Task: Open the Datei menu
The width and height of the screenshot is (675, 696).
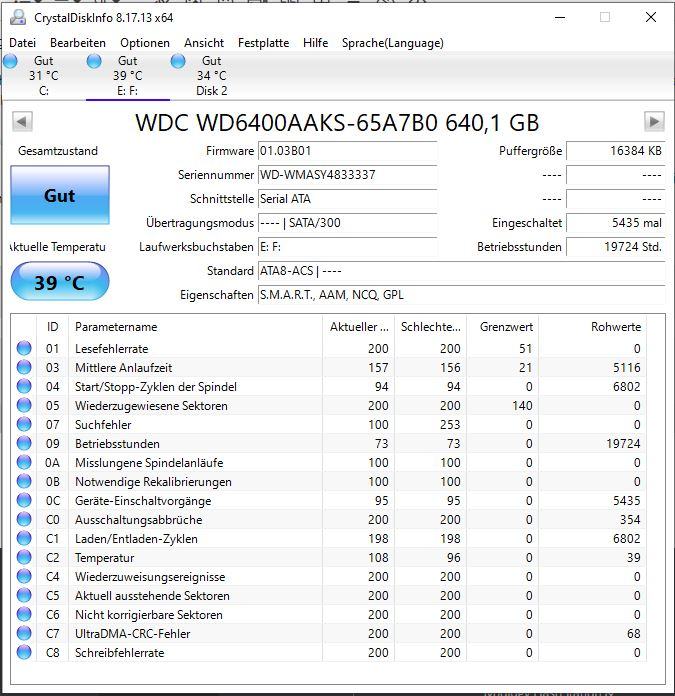Action: 23,43
